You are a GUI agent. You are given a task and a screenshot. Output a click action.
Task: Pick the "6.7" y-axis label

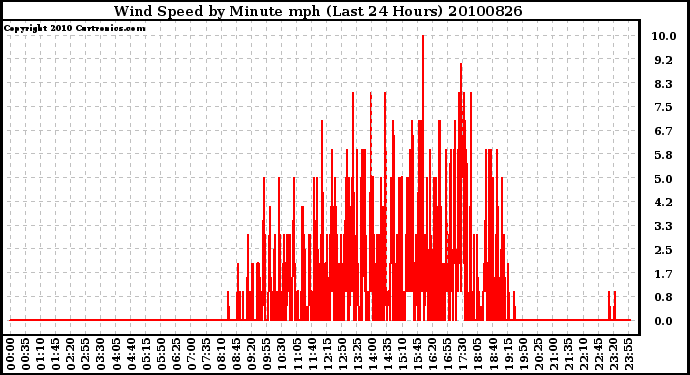point(664,131)
